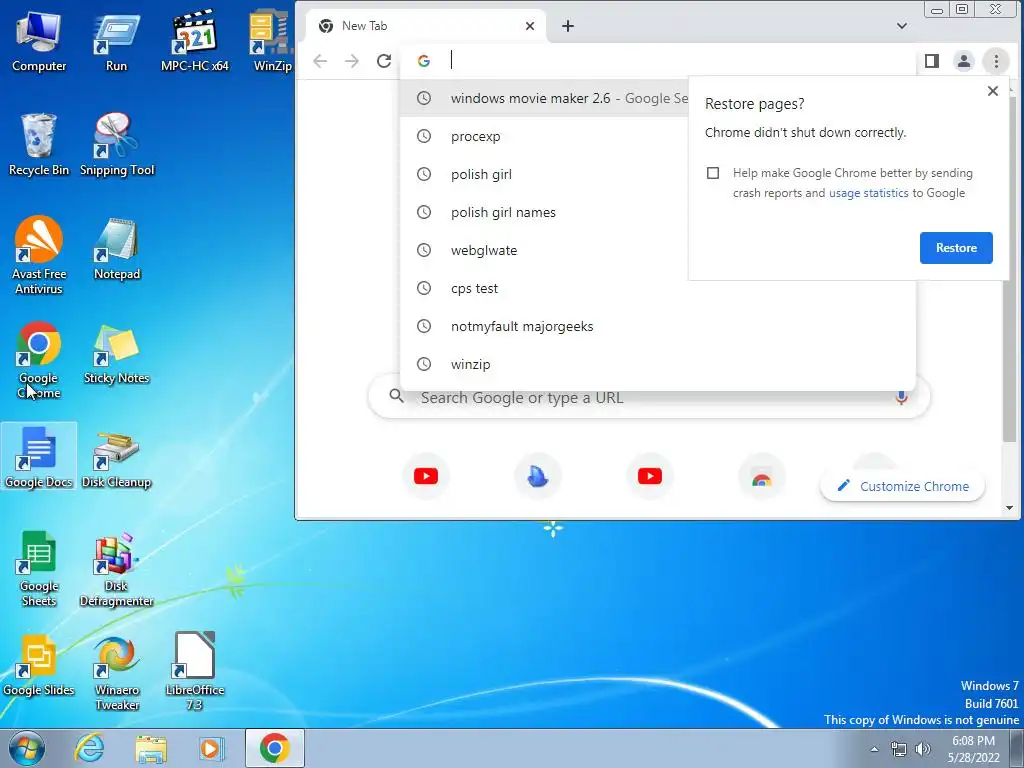
Task: Open the tab search dropdown chevron
Action: [x=902, y=25]
